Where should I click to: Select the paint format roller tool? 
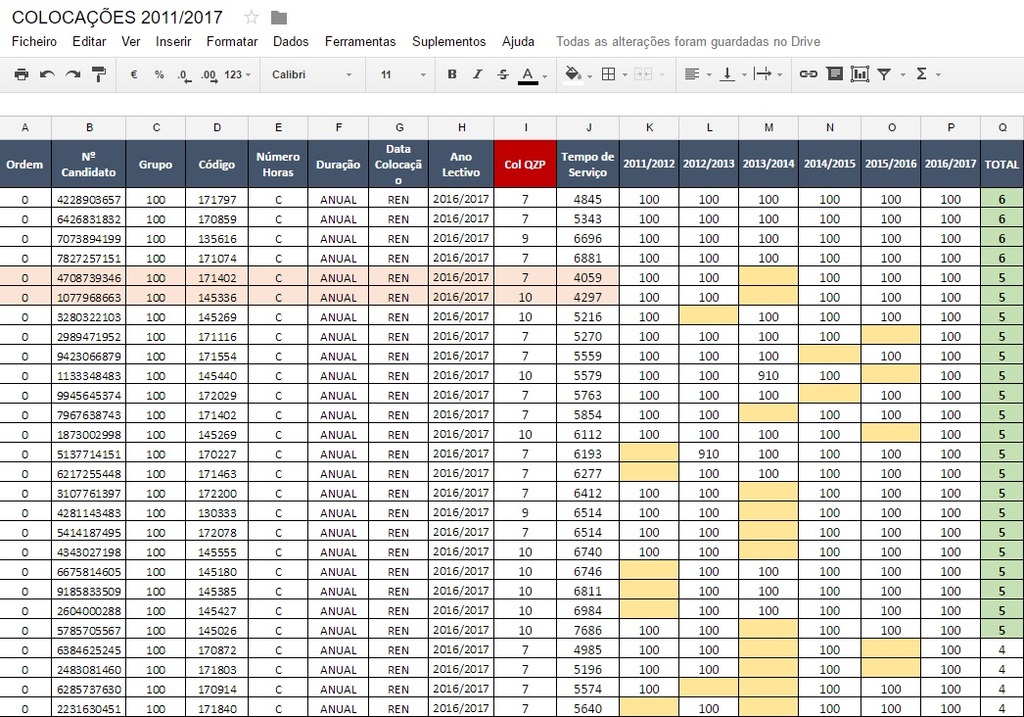(x=99, y=74)
